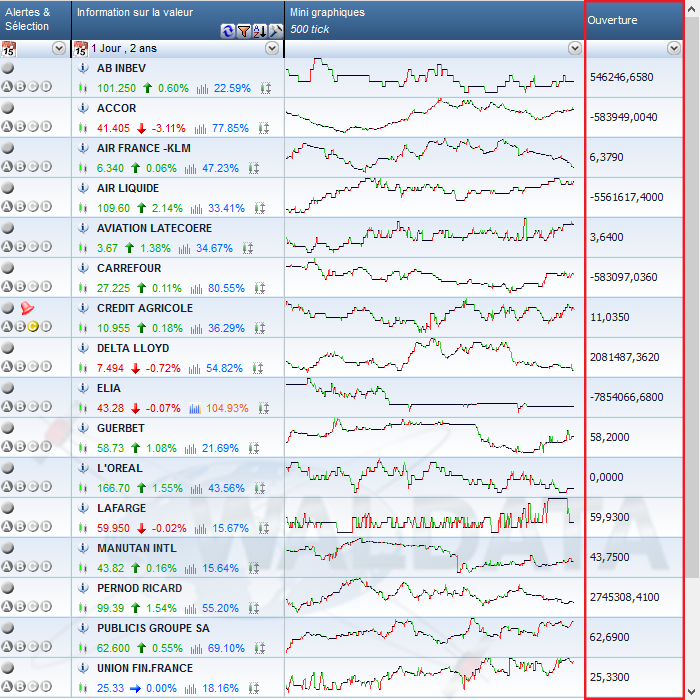This screenshot has width=700, height=700.
Task: Select ACCOR price 41.405
Action: pyautogui.click(x=113, y=129)
